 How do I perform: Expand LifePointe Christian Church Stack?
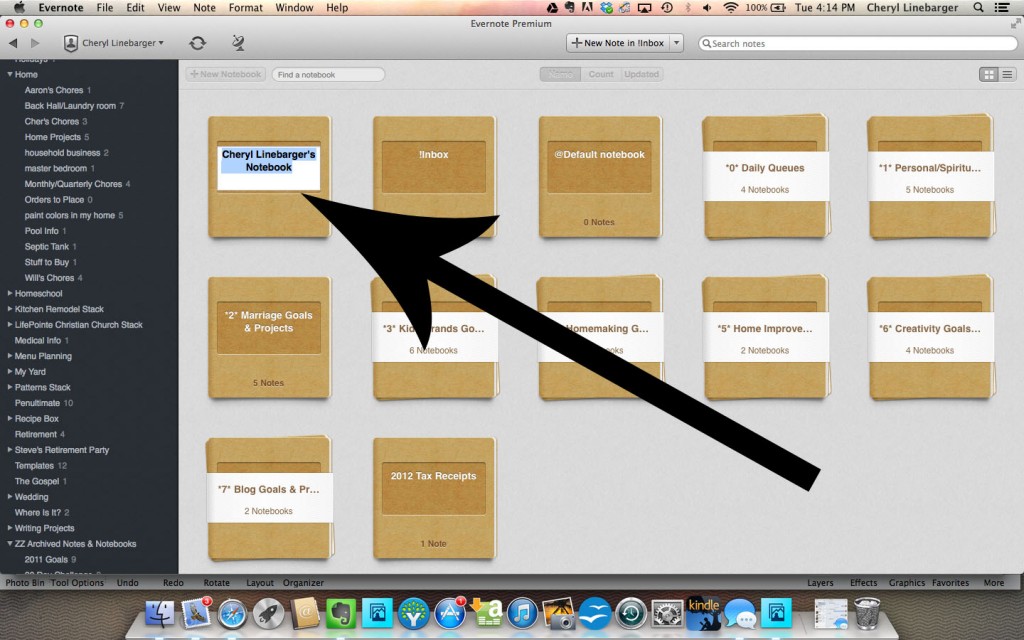10,325
